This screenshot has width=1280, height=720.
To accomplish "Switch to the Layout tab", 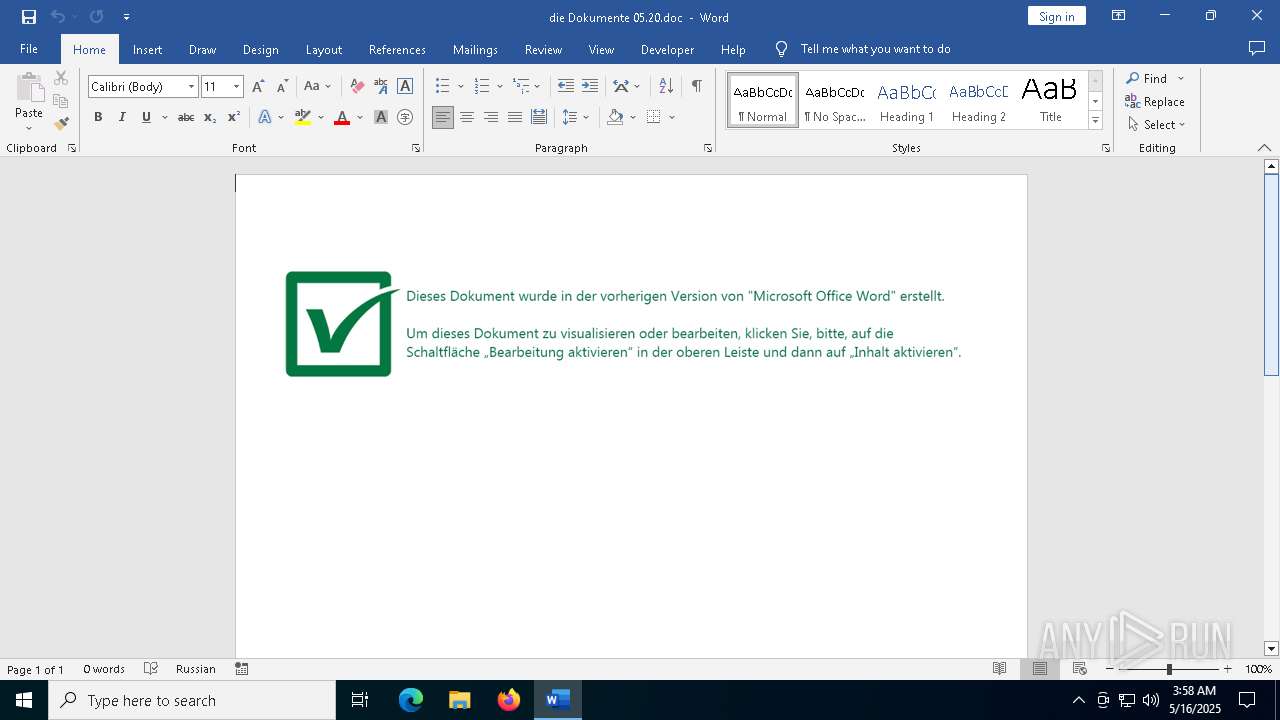I will tap(324, 49).
